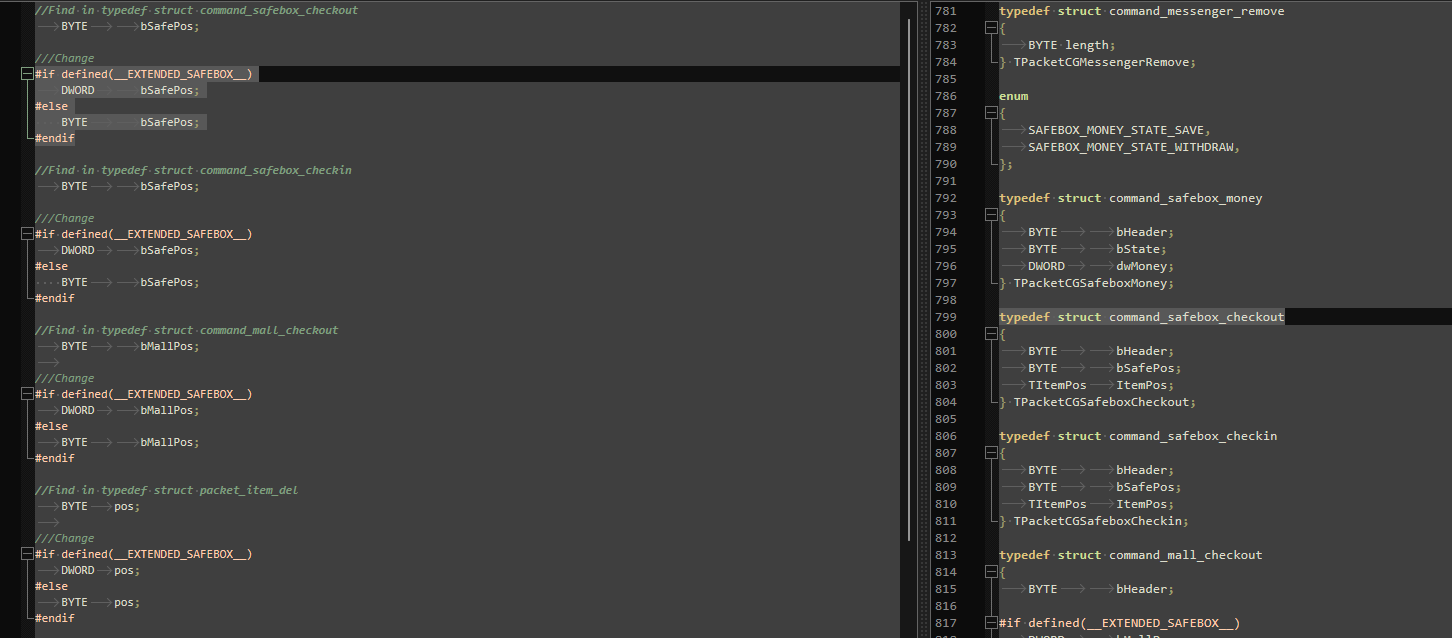Click line number 799 in the gutter
This screenshot has width=1452, height=638.
click(945, 317)
